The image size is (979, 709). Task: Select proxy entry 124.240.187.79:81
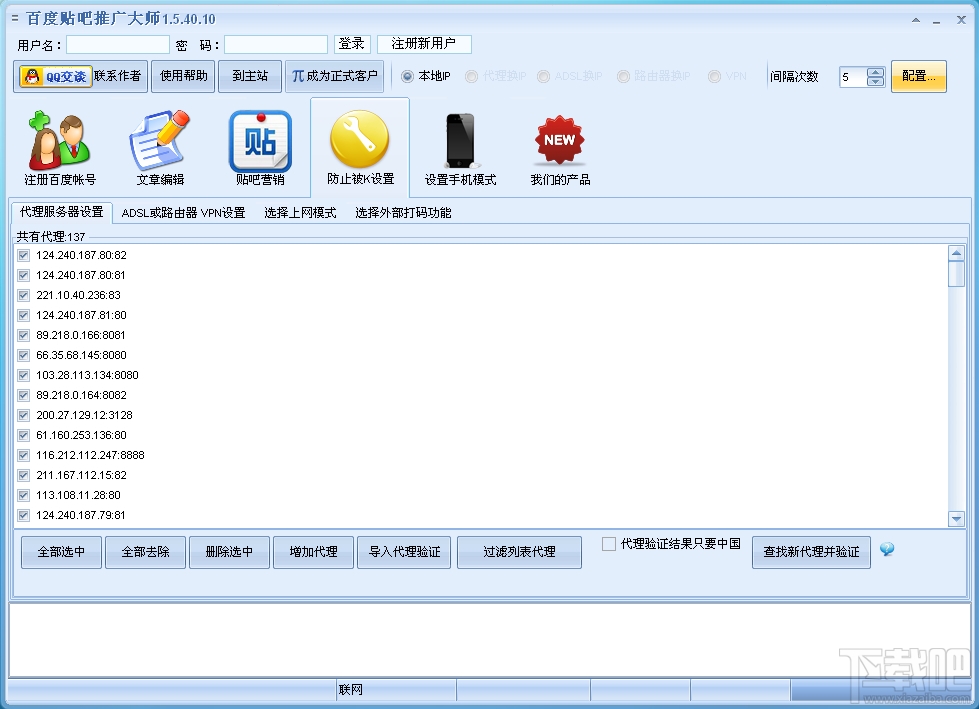tap(81, 515)
